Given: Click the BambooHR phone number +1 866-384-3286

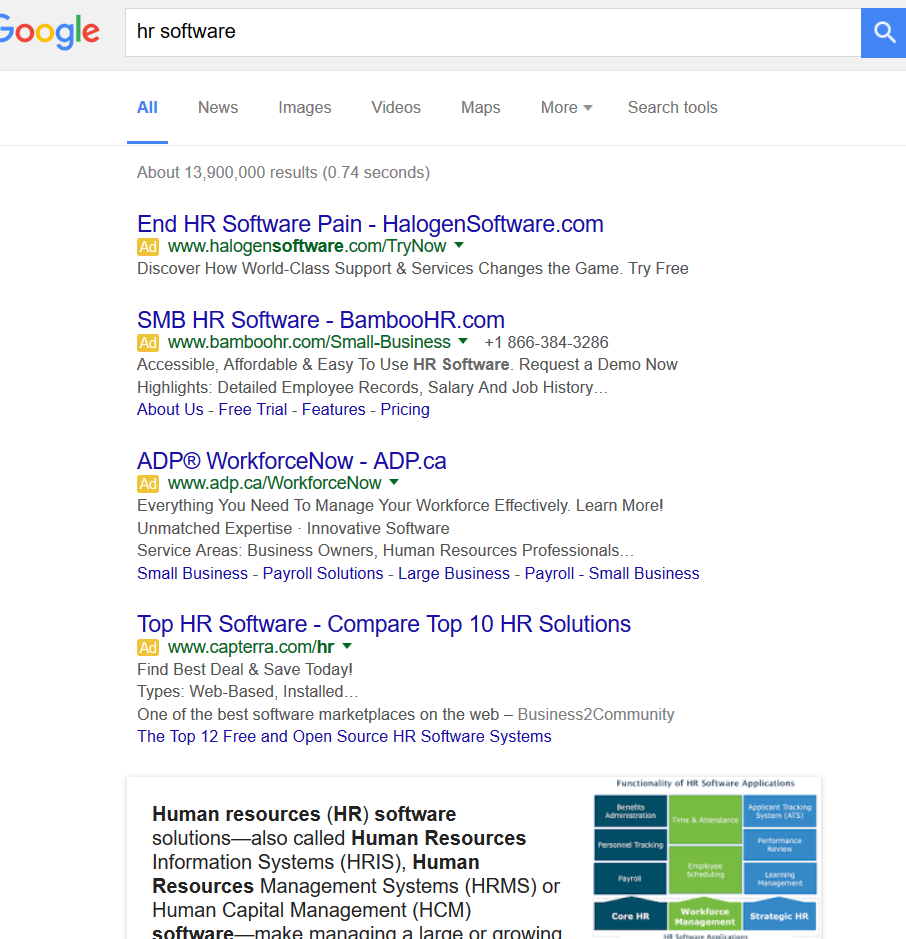Looking at the screenshot, I should [x=547, y=343].
